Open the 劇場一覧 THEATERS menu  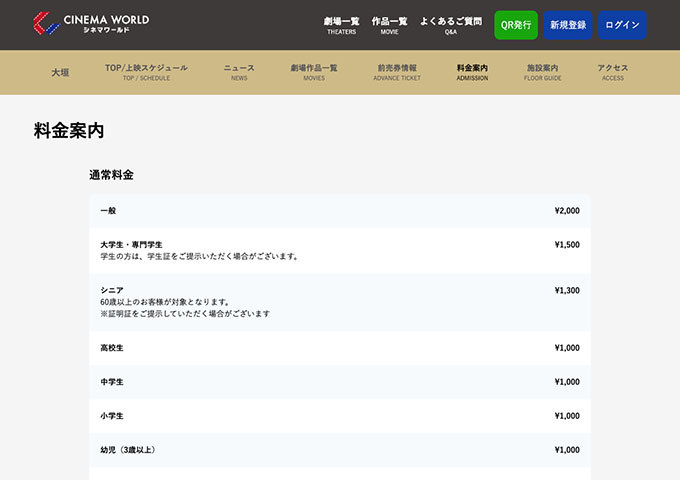(x=341, y=25)
